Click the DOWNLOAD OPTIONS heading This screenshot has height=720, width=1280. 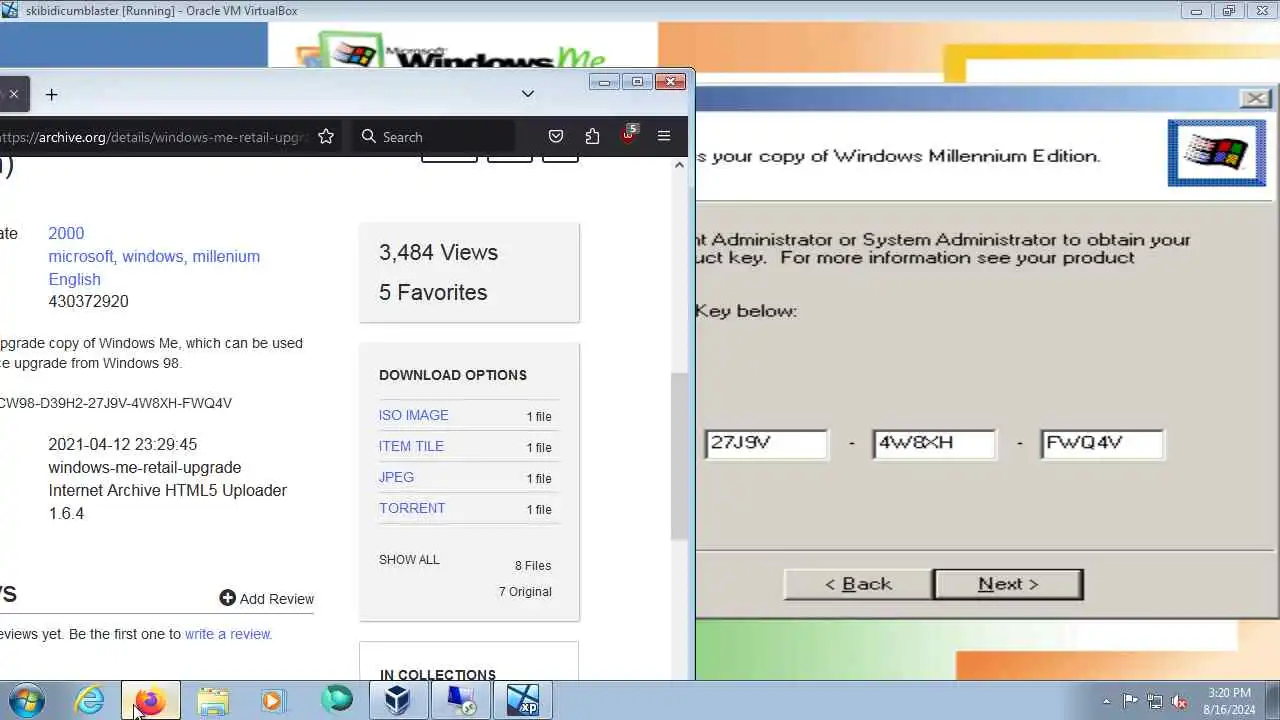pos(453,375)
